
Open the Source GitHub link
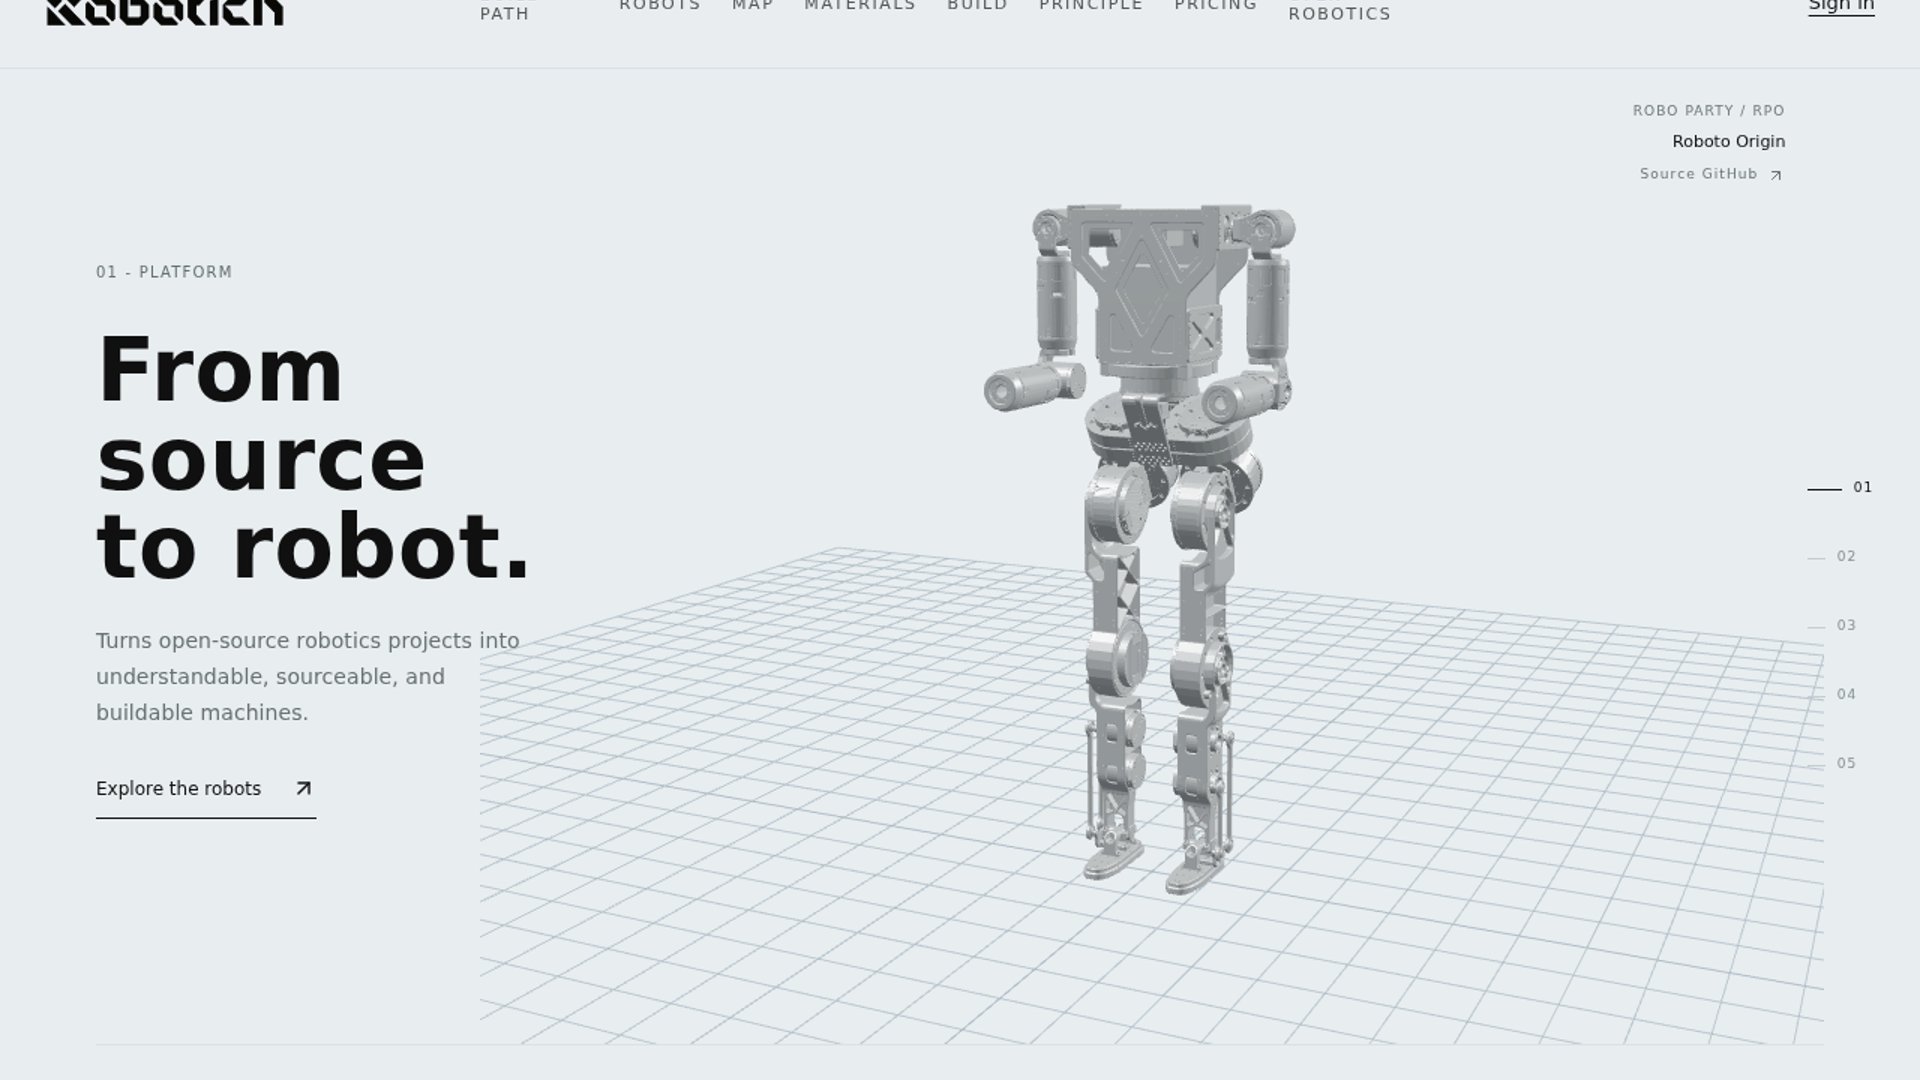click(1711, 174)
